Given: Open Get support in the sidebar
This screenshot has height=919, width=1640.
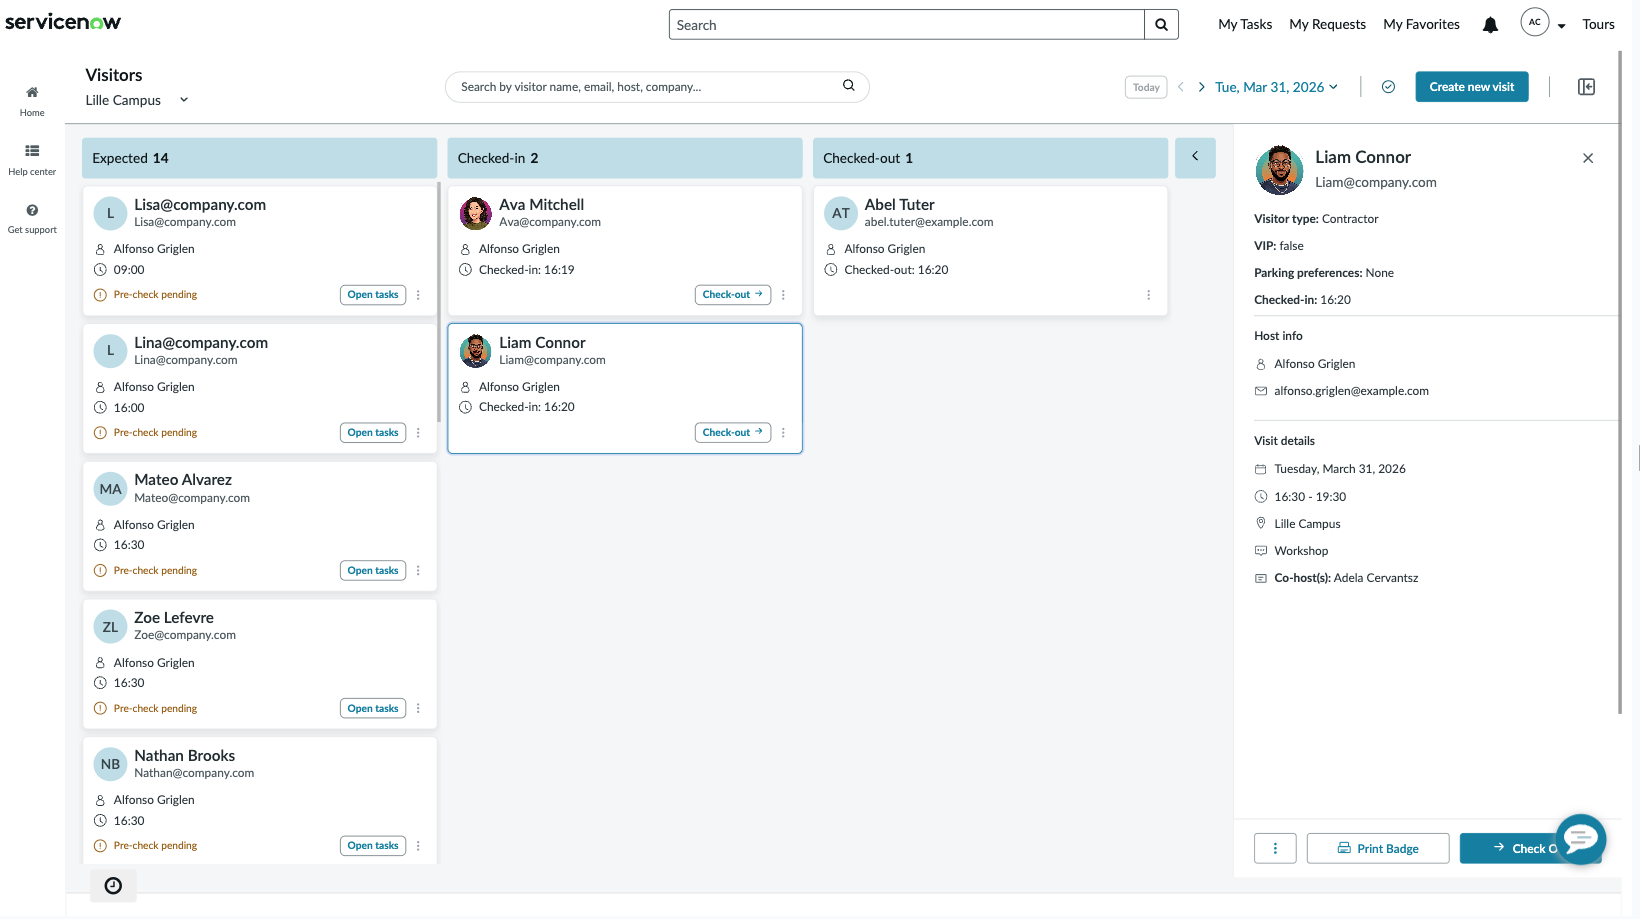Looking at the screenshot, I should point(32,218).
